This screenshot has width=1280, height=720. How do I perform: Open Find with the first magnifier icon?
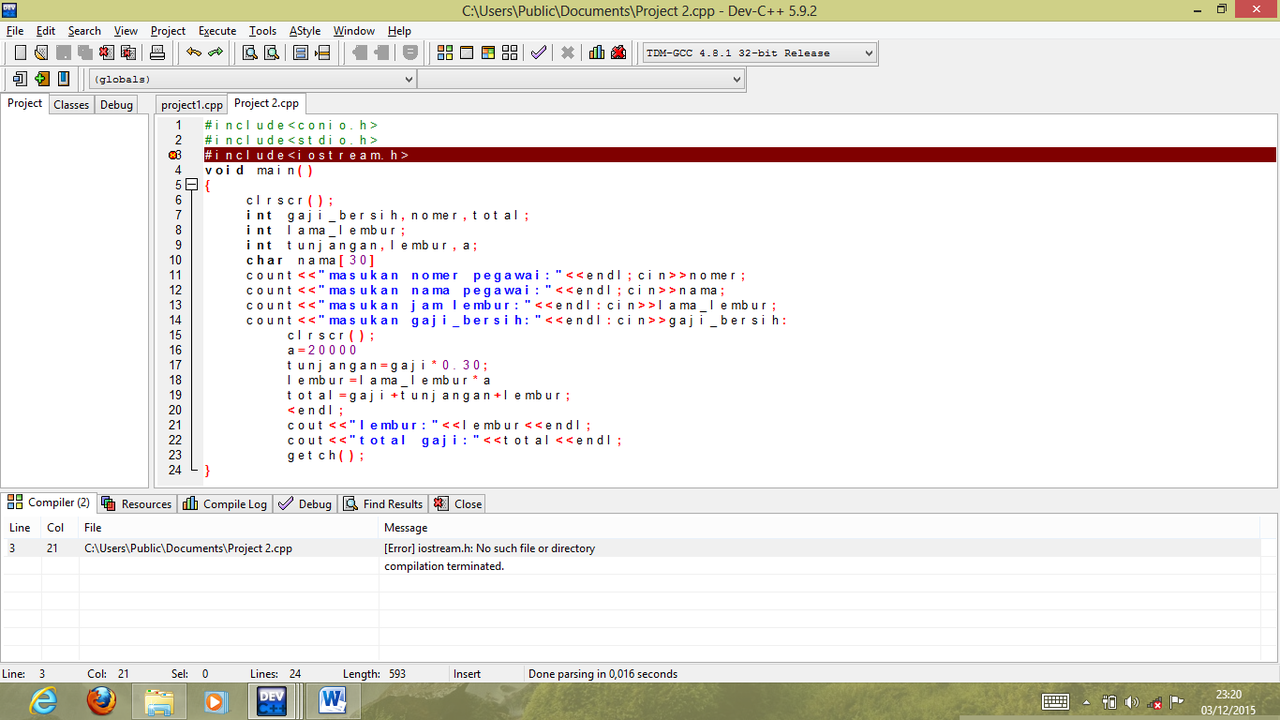click(250, 53)
